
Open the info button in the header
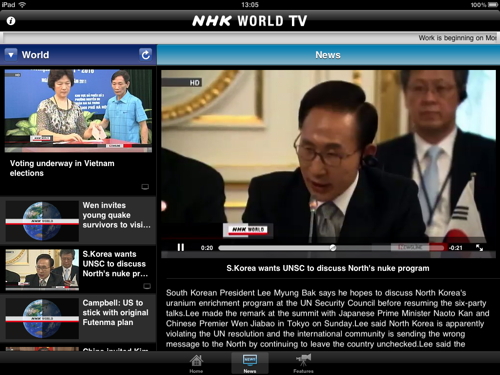coord(11,21)
